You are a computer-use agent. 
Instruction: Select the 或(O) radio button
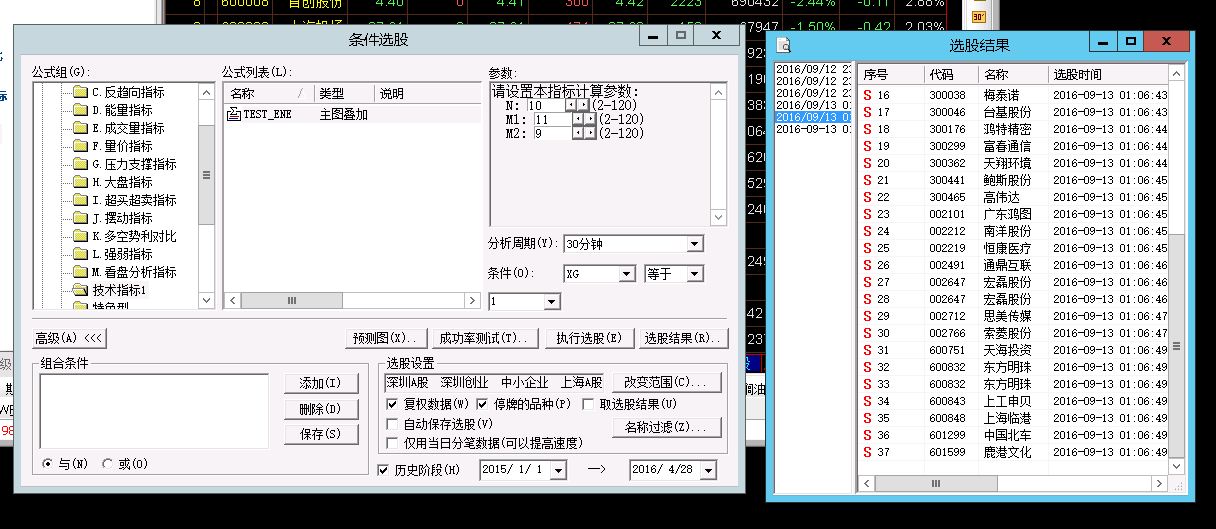pos(107,463)
